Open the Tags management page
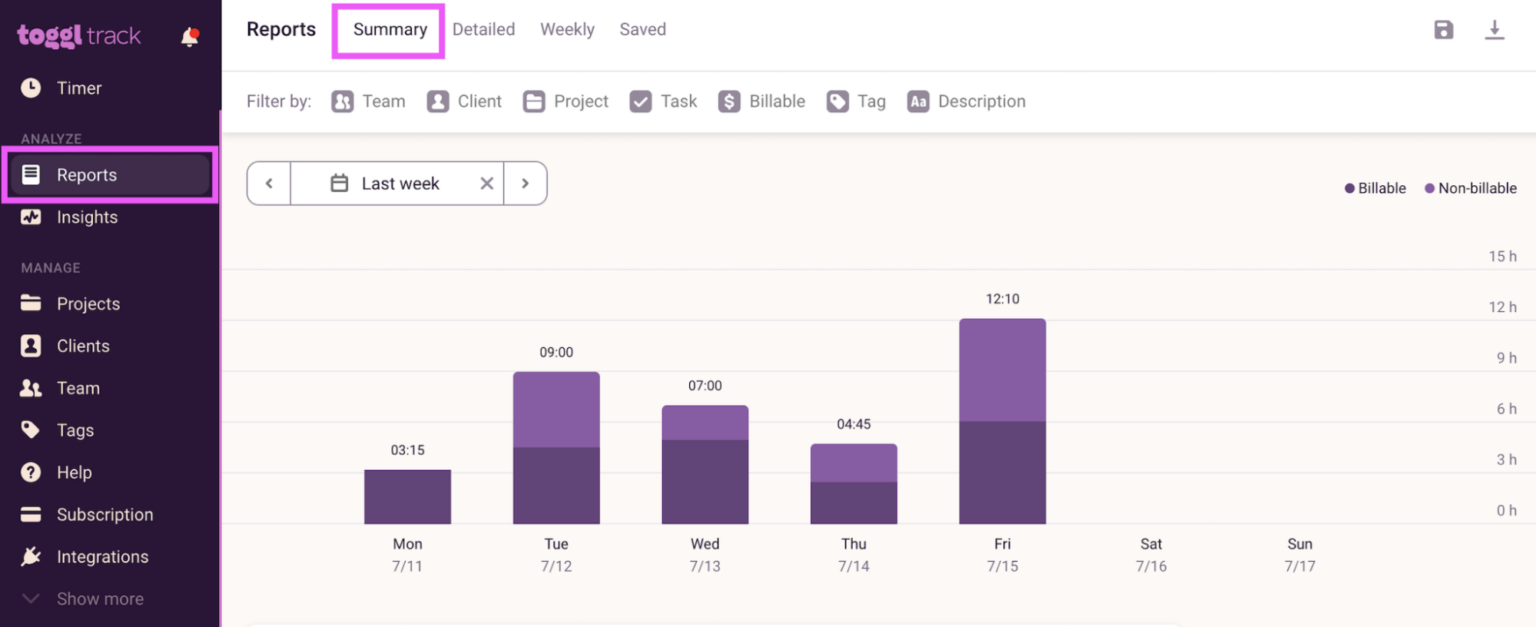The height and width of the screenshot is (627, 1536). pyautogui.click(x=75, y=430)
